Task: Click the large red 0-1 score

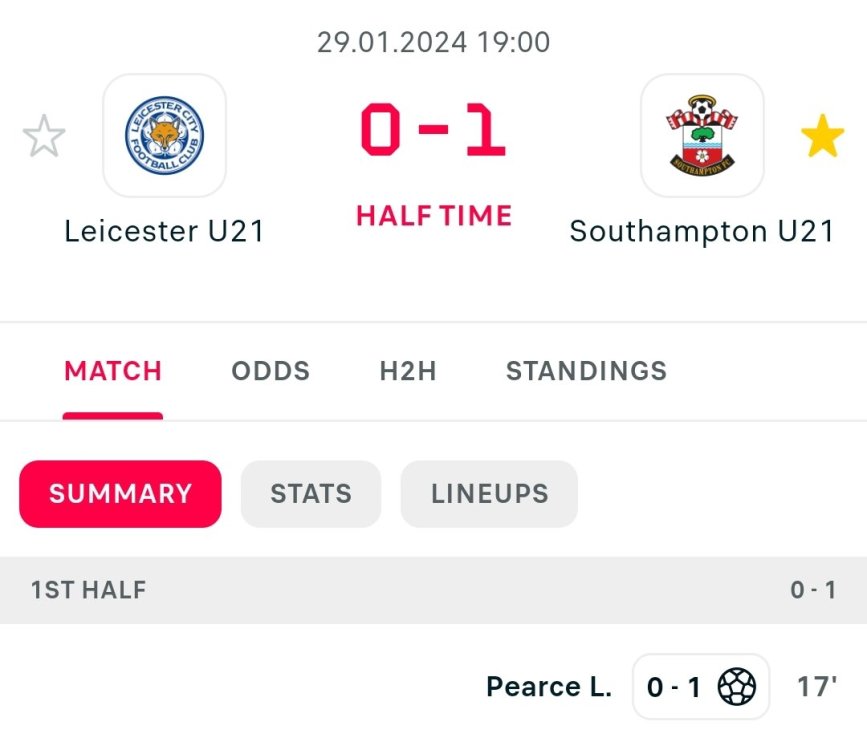Action: [433, 132]
